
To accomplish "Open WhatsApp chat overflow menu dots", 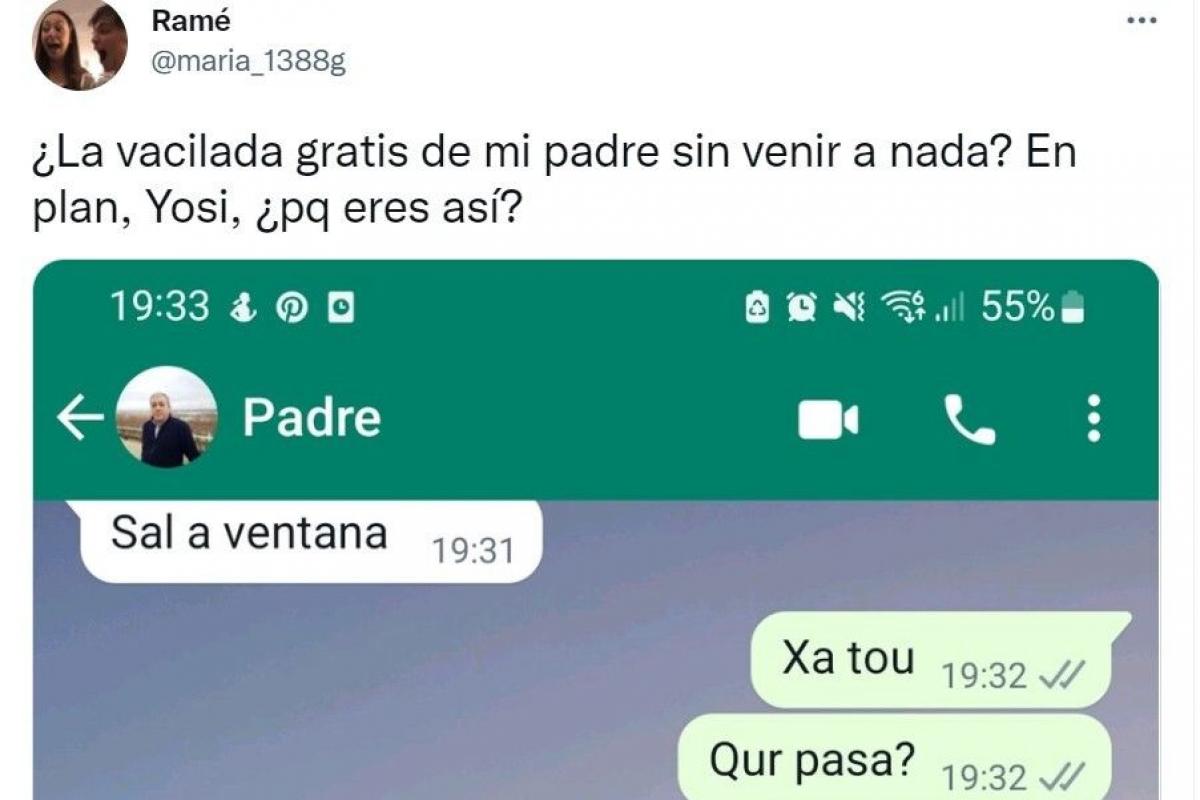I will pyautogui.click(x=1093, y=418).
